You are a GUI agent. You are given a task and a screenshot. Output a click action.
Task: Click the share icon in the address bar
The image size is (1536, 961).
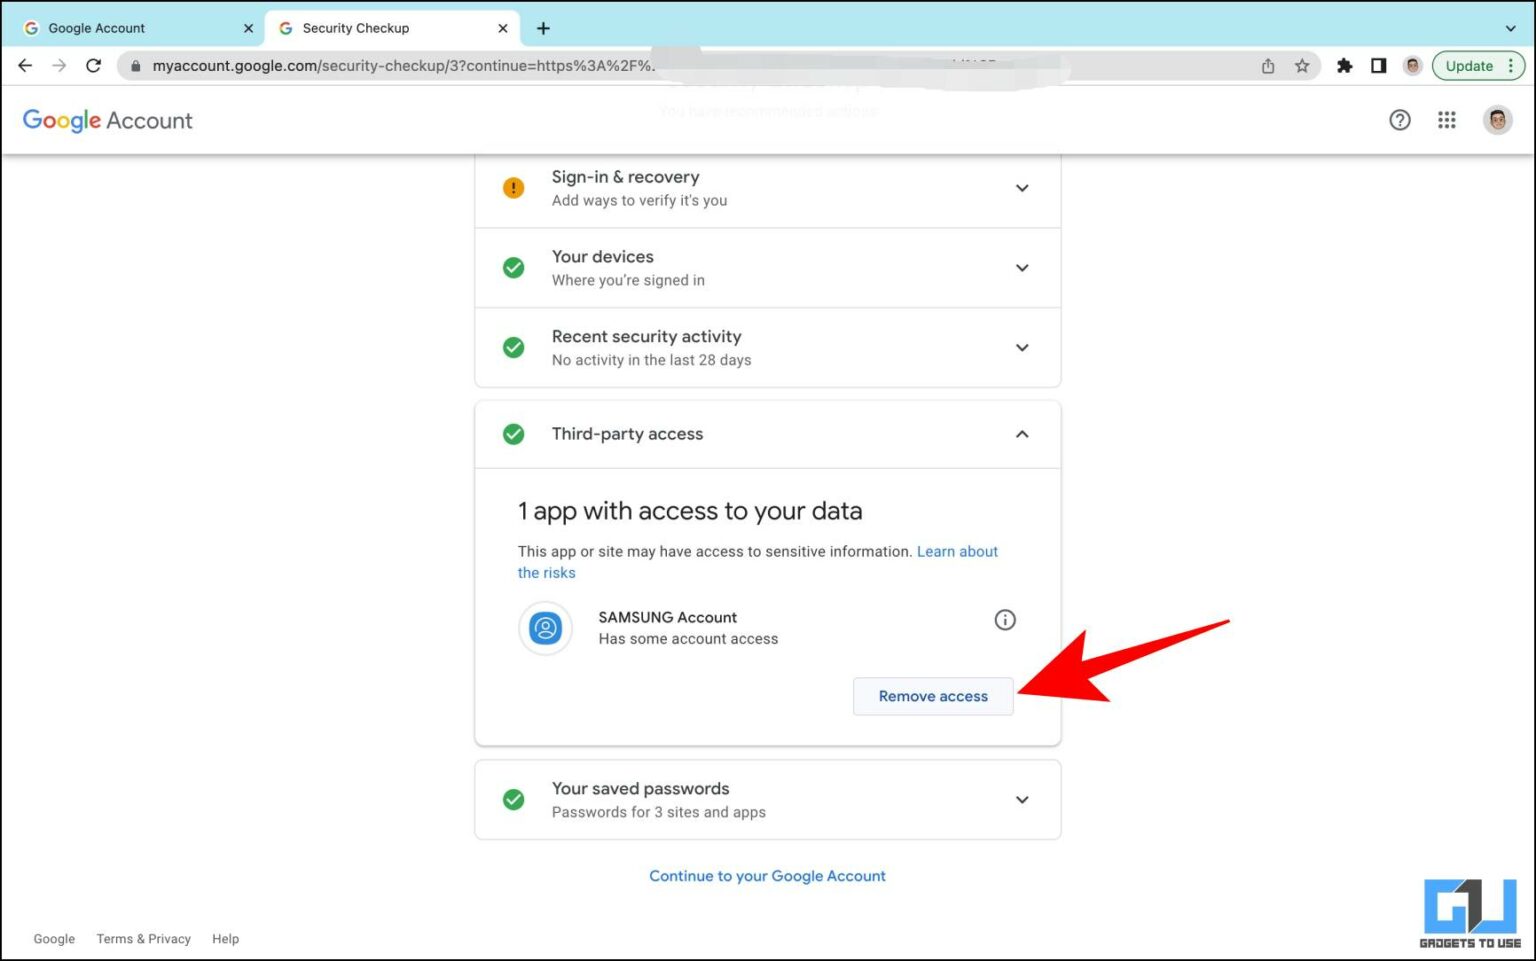(1267, 65)
